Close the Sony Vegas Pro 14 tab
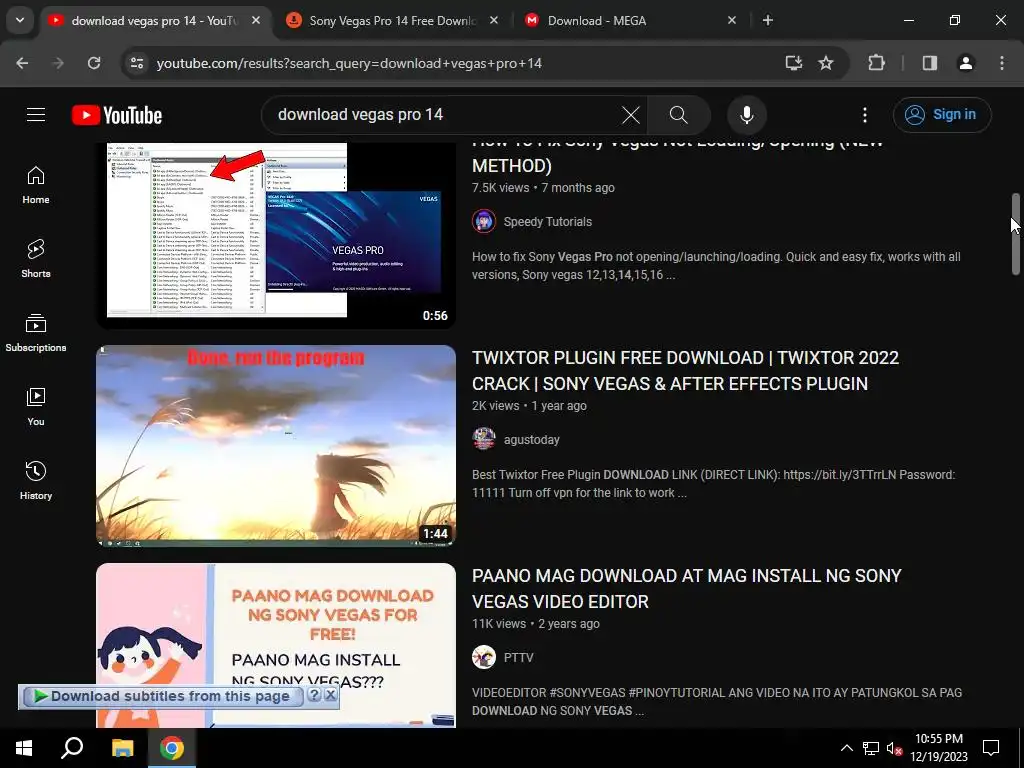 (x=494, y=20)
